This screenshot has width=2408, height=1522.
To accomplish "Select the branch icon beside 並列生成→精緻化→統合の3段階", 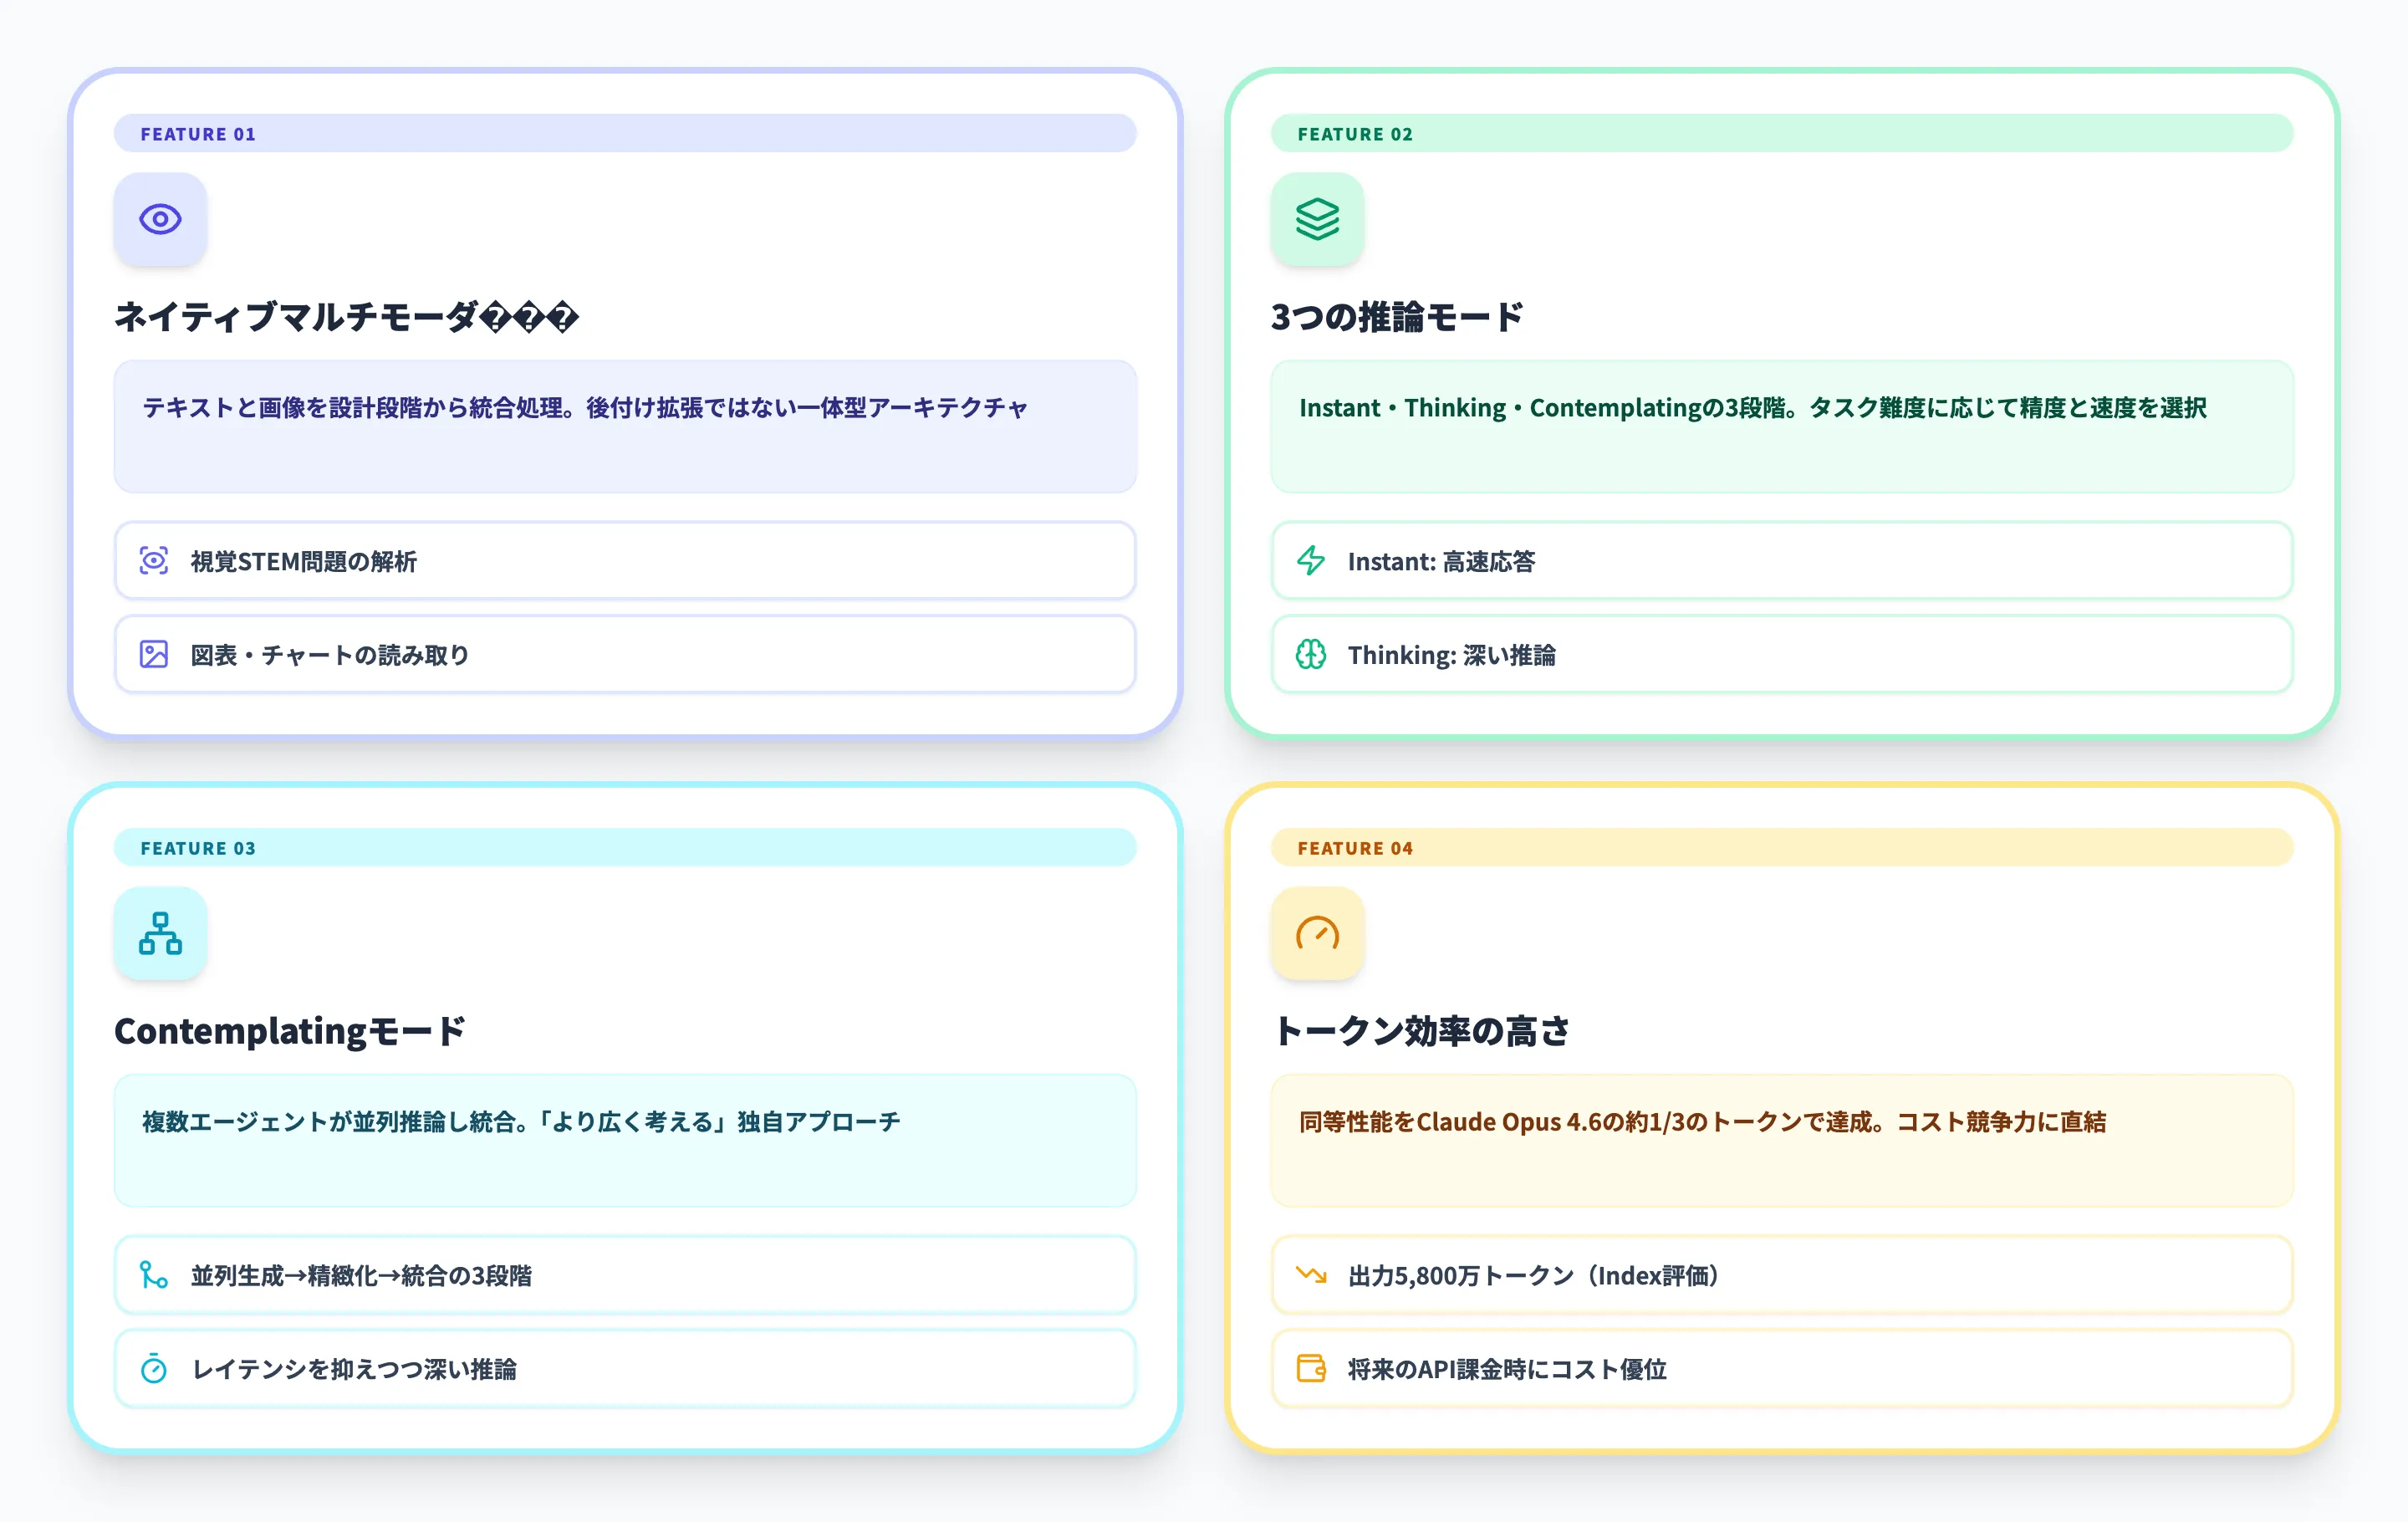I will (x=155, y=1276).
